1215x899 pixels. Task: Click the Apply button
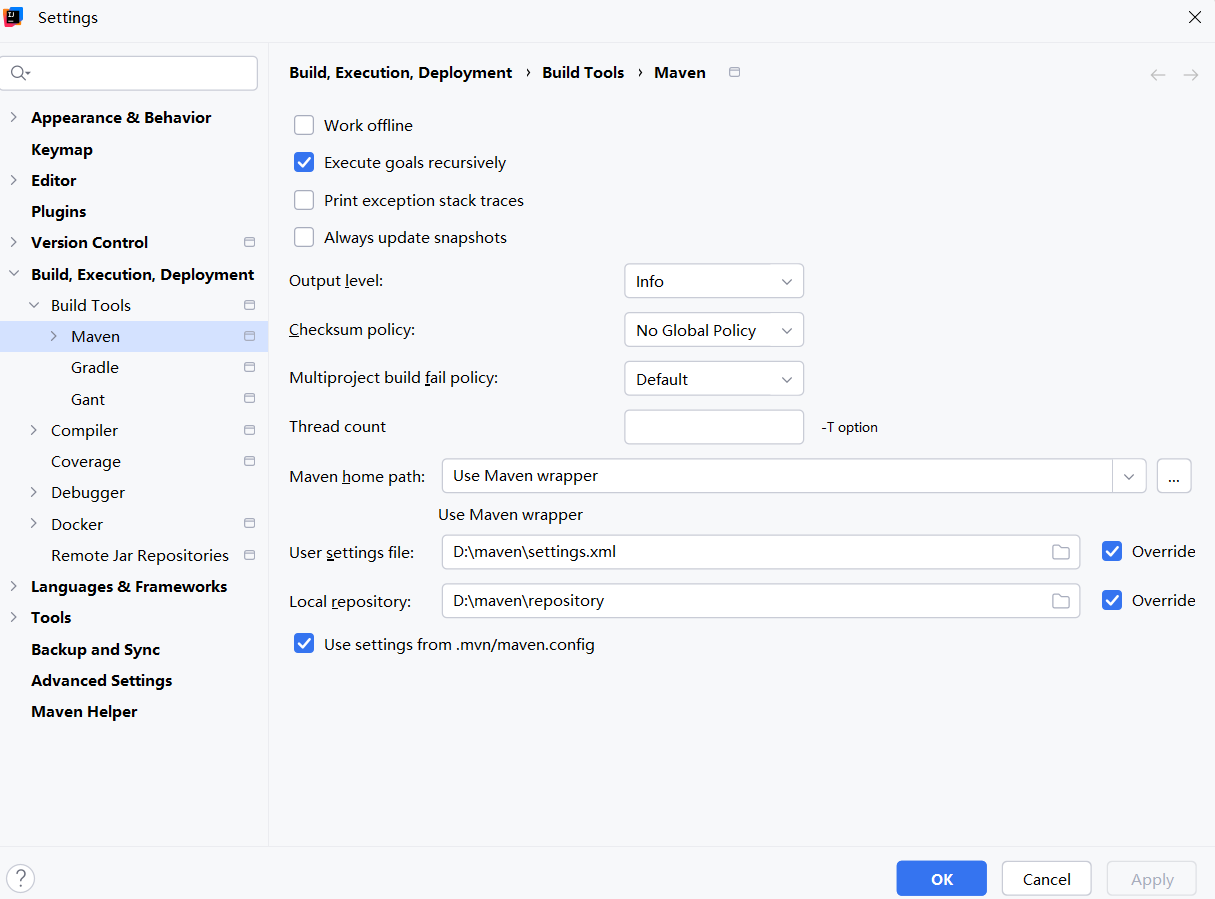(1151, 878)
